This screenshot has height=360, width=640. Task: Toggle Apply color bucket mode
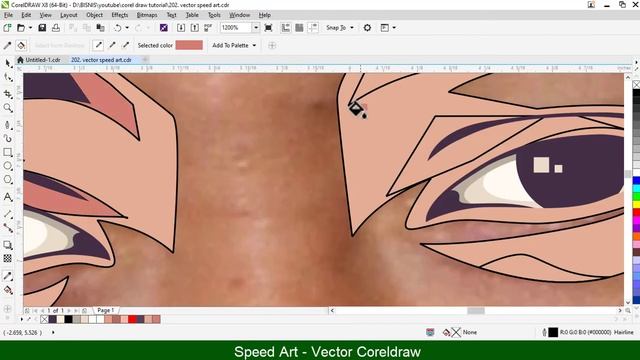[21, 45]
